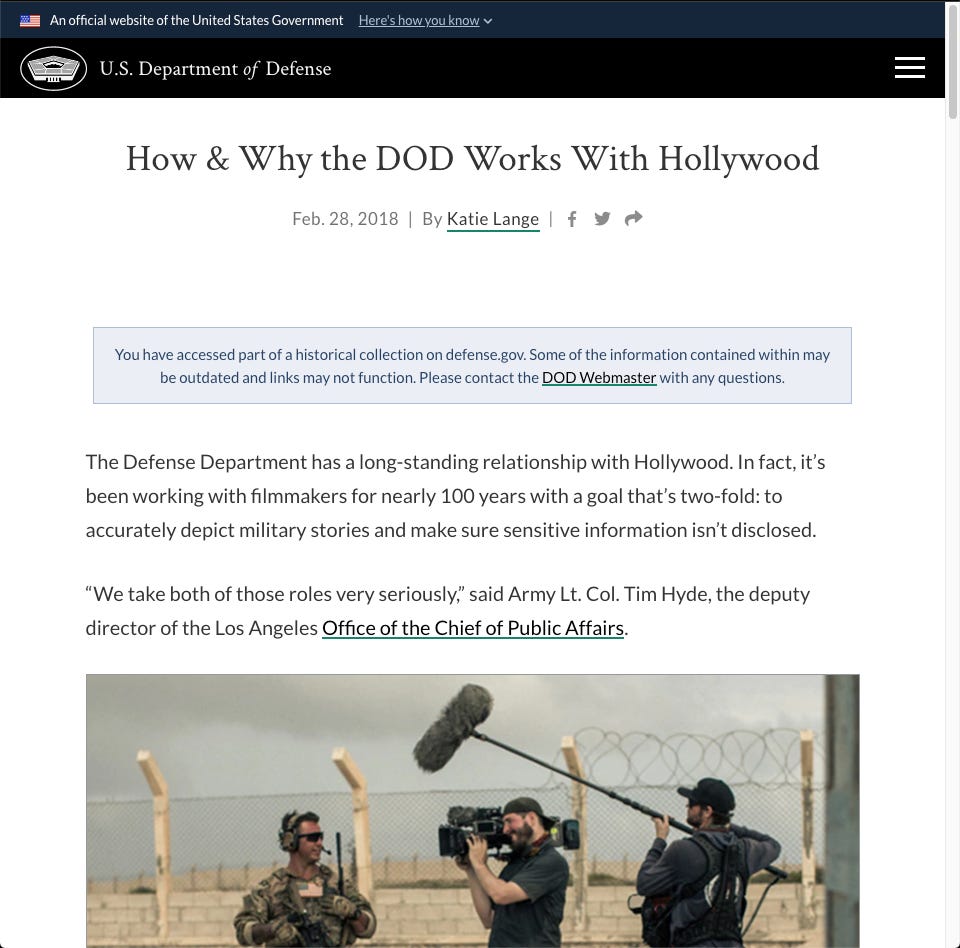The image size is (960, 948).
Task: Open the Office of the Chief of Public Affairs link
Action: [x=472, y=627]
